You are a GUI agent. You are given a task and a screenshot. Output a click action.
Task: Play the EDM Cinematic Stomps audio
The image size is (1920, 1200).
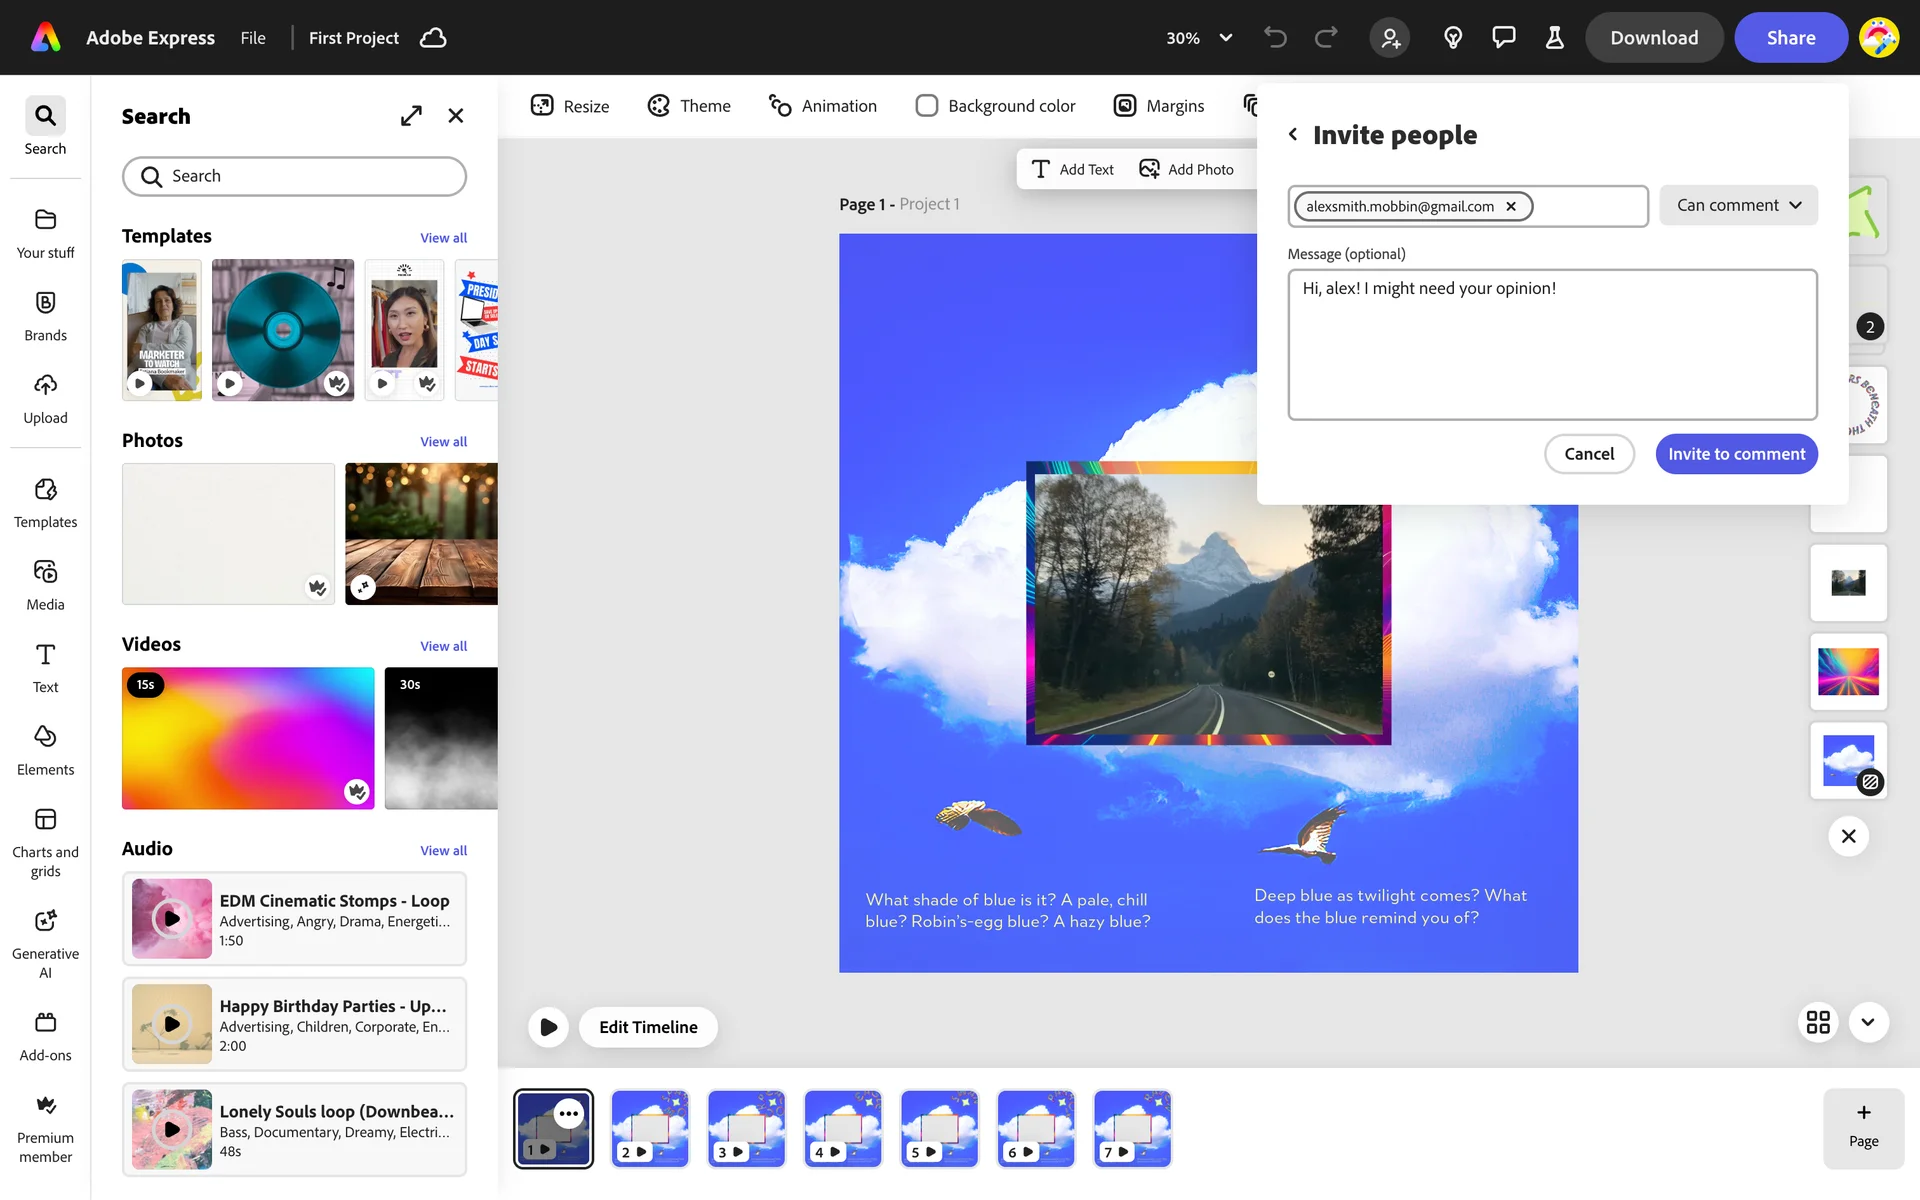tap(172, 918)
